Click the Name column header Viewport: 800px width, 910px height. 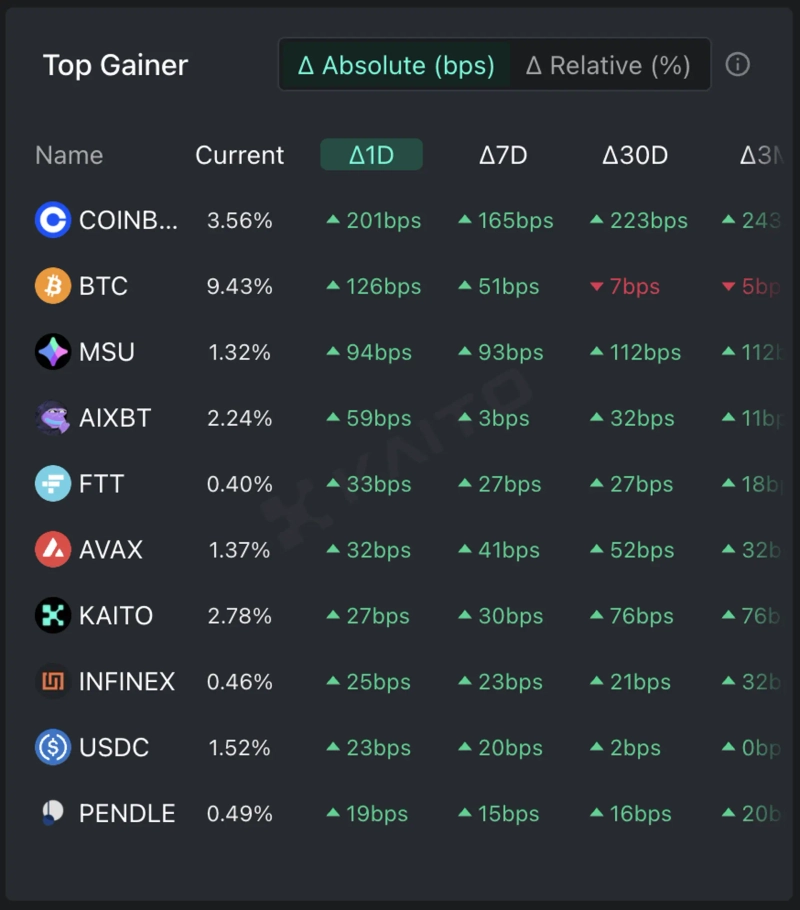pos(69,155)
